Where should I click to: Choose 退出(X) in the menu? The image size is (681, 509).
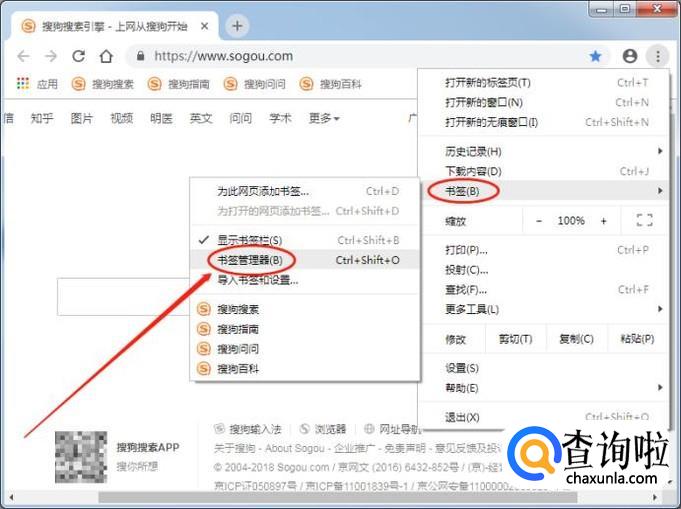[x=545, y=417]
